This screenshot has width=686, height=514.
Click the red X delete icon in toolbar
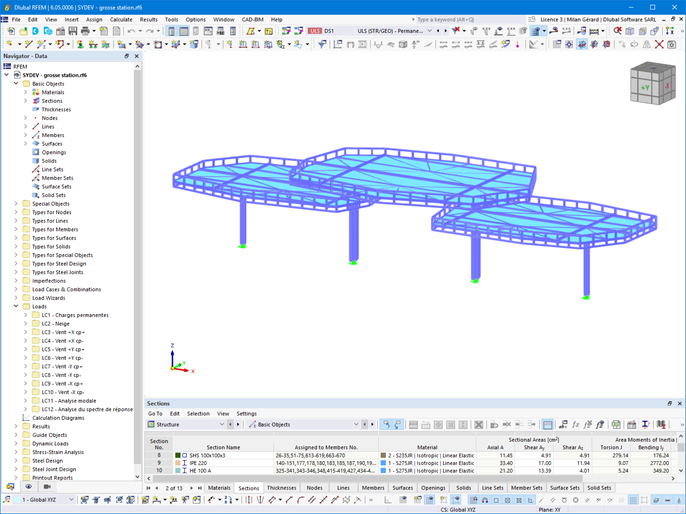point(659,44)
